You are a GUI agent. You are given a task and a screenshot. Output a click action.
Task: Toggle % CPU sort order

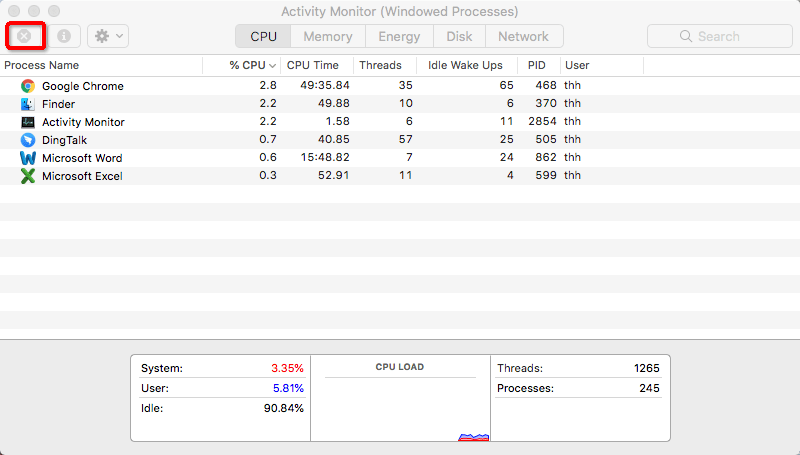pos(242,65)
